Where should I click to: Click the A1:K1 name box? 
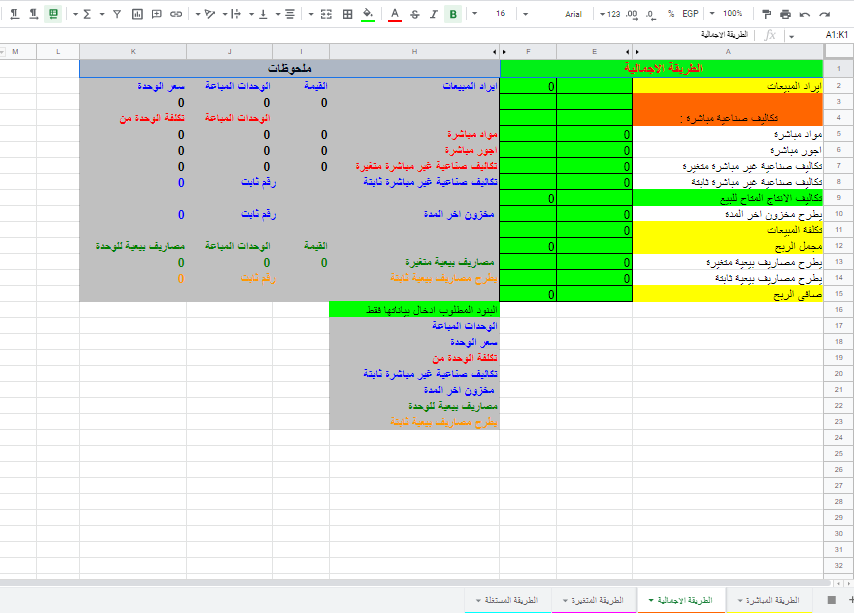coord(836,34)
